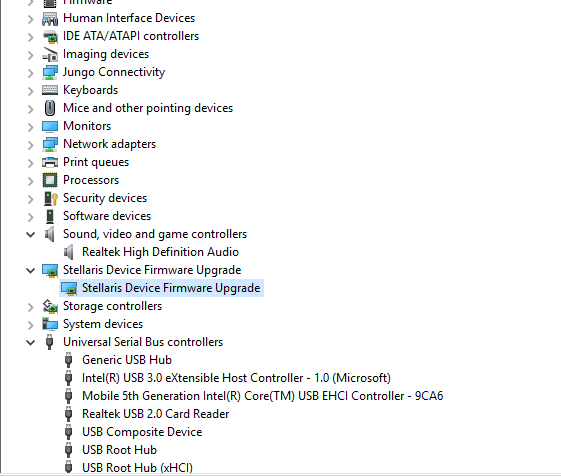Click the Human Interface Devices icon
561x476 pixels.
[x=50, y=19]
